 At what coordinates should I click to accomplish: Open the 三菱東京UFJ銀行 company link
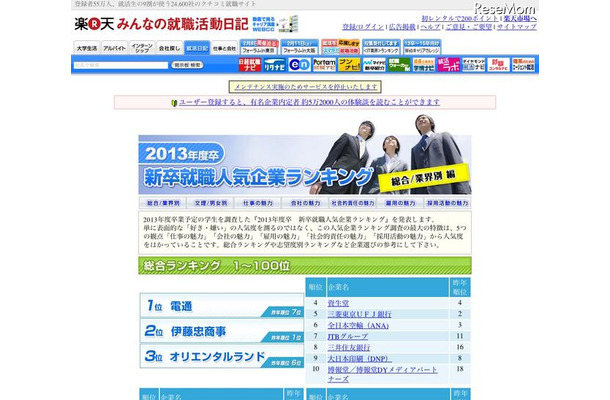click(x=359, y=314)
